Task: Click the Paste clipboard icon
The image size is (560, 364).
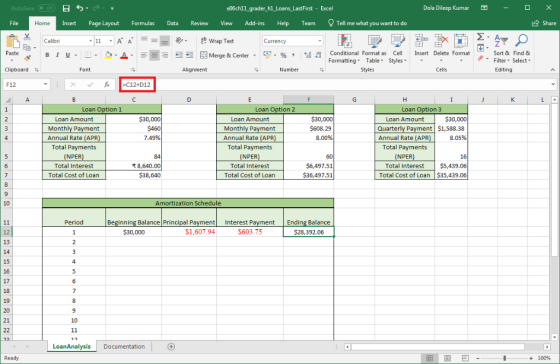Action: coord(12,42)
